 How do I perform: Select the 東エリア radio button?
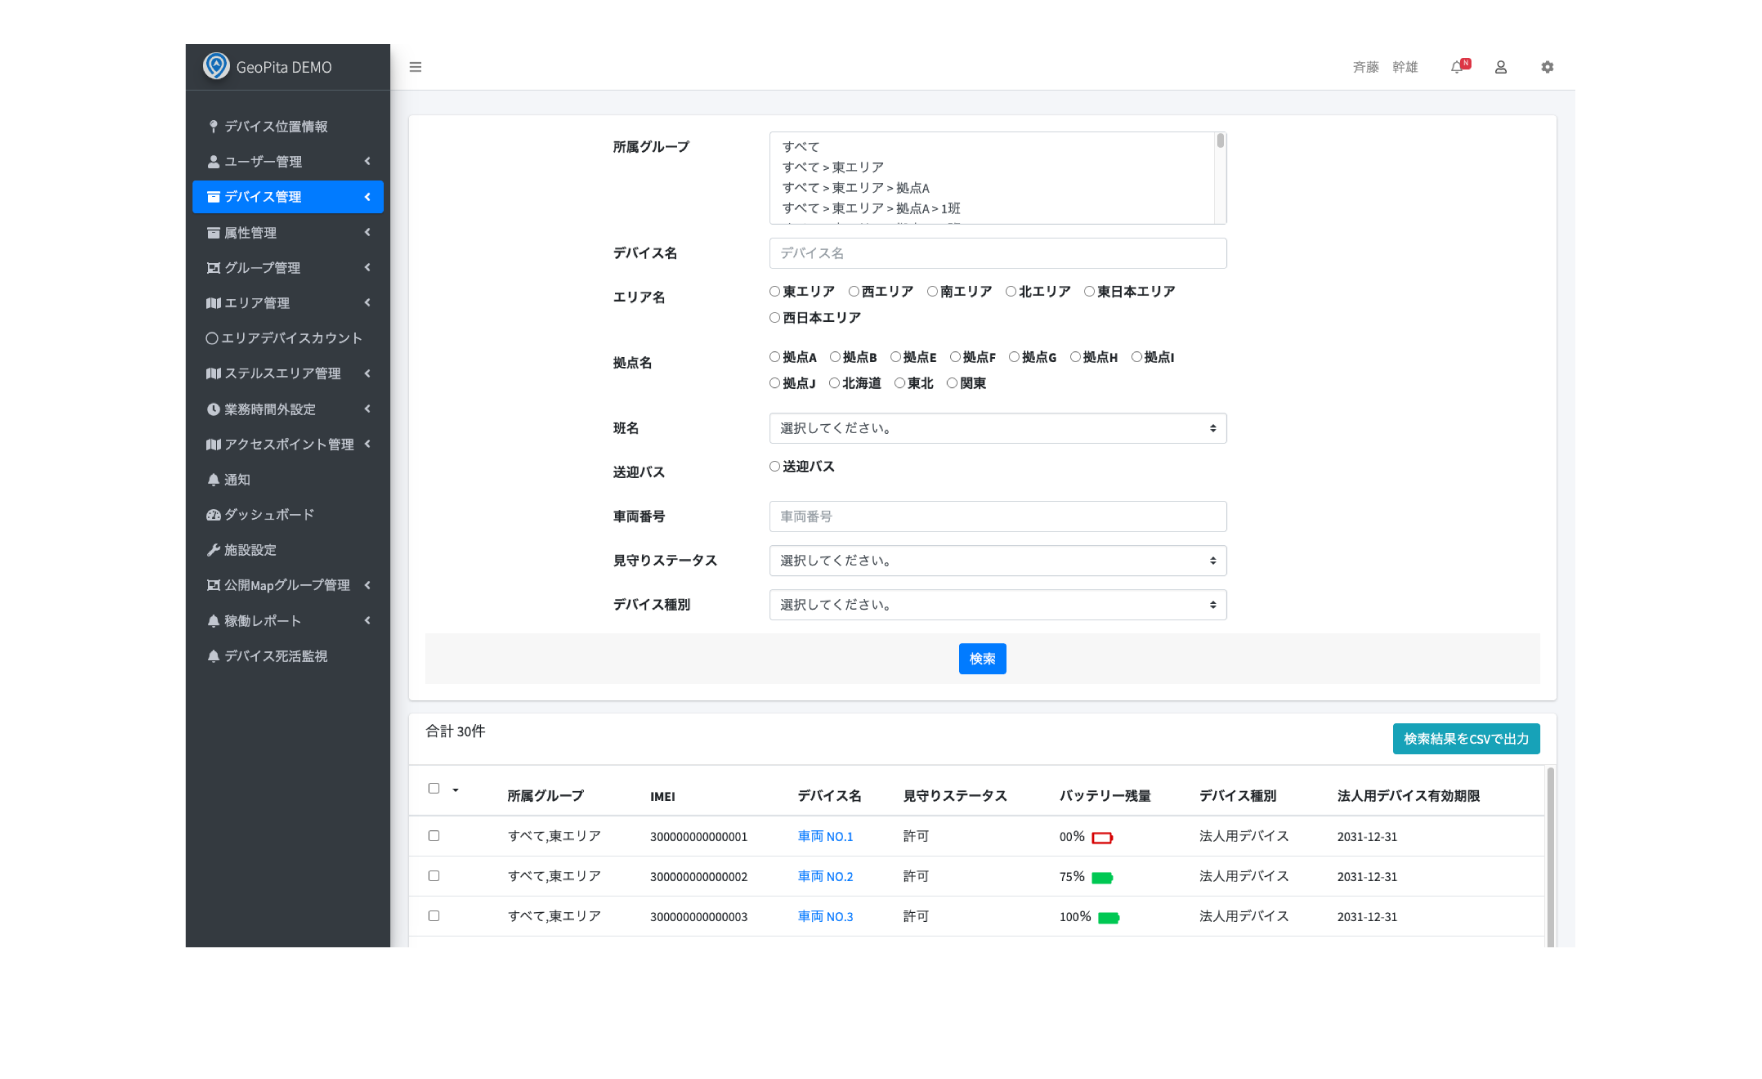775,292
